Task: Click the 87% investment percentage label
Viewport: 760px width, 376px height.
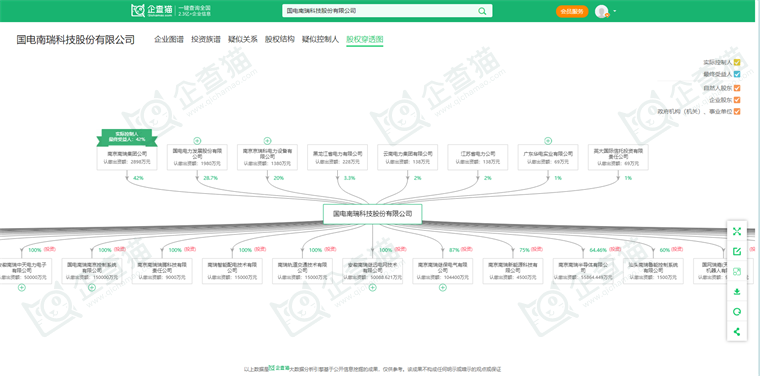Action: pos(454,250)
